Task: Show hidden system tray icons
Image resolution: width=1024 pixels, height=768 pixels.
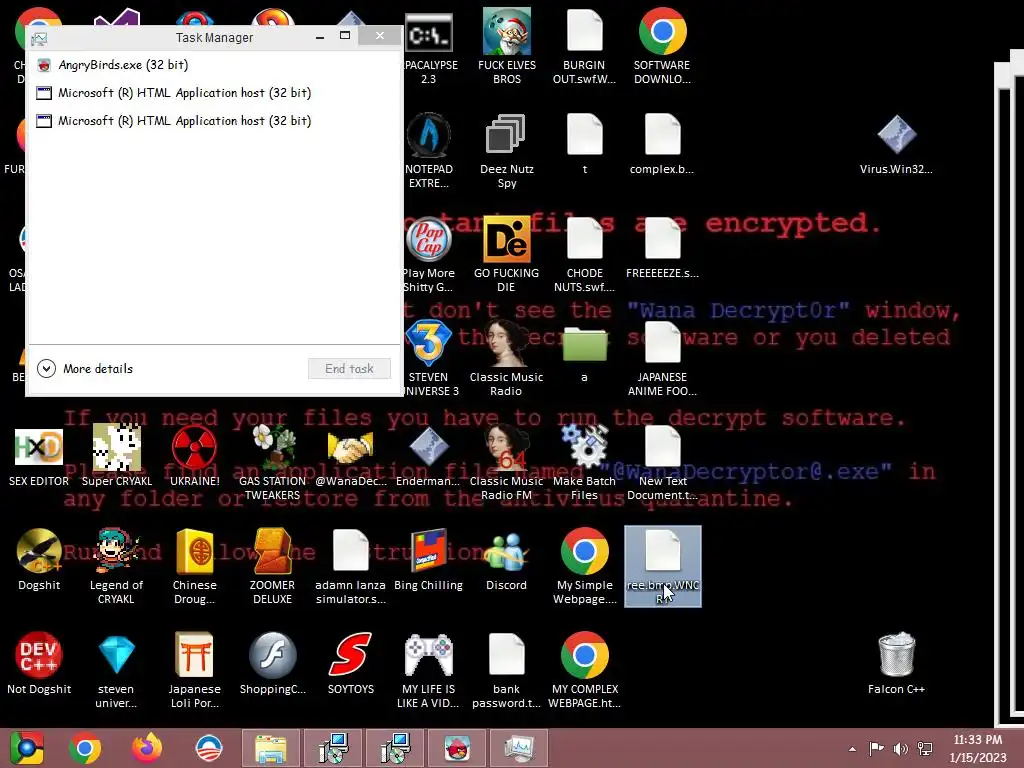Action: coord(852,748)
